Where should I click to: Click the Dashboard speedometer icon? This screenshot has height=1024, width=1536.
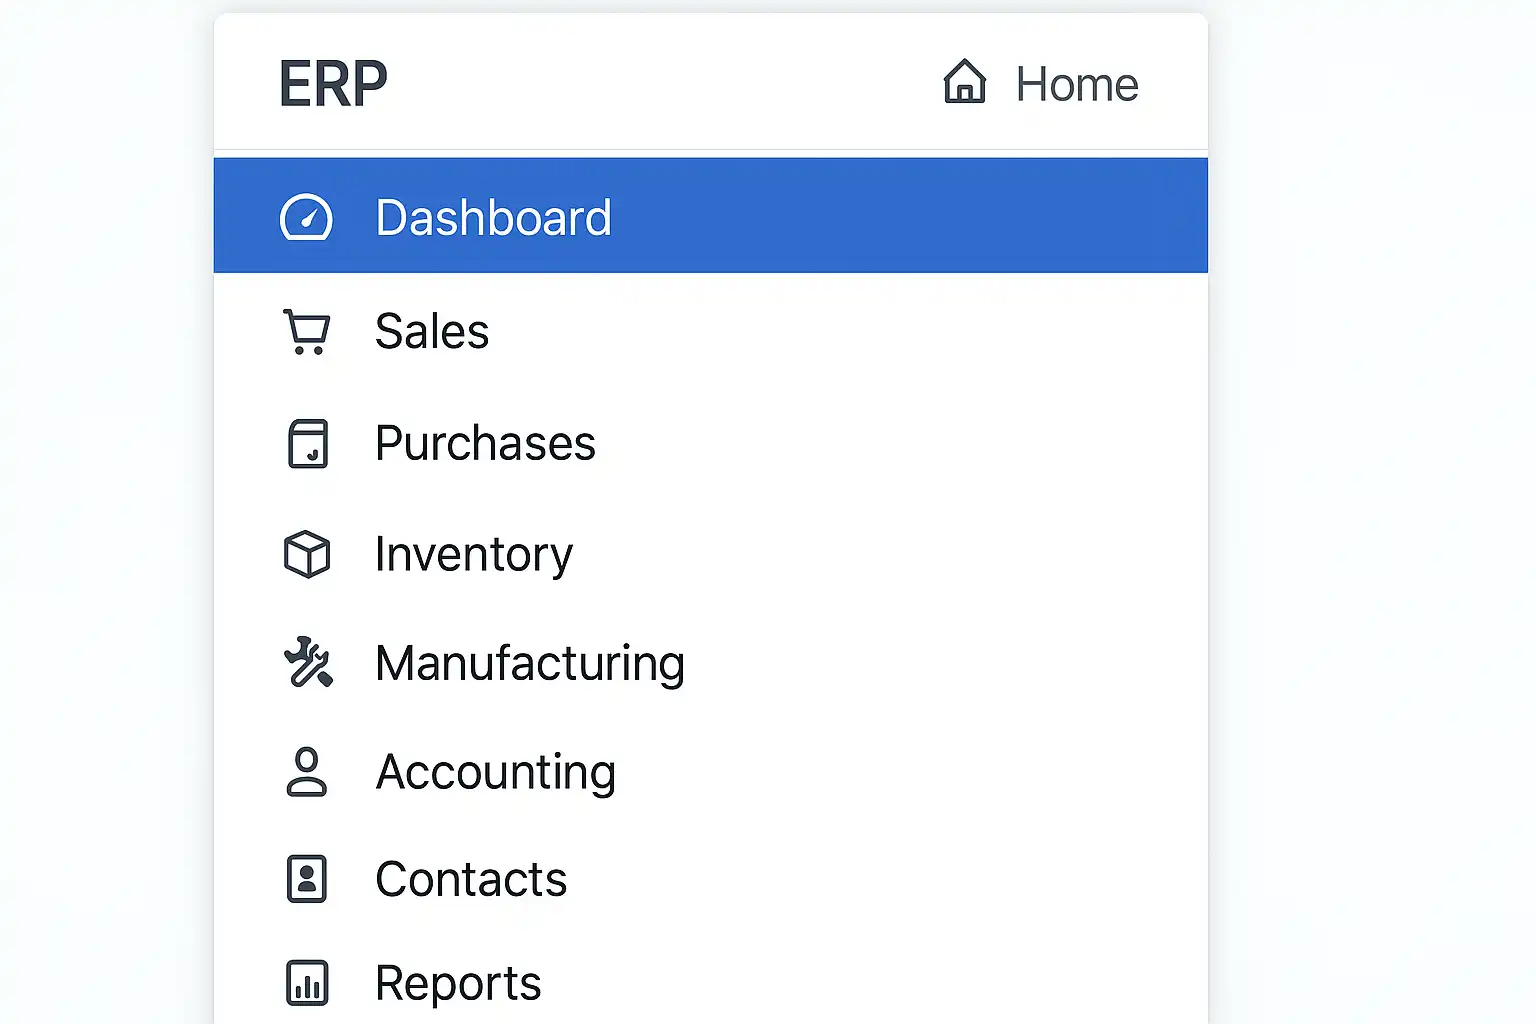[x=306, y=217]
